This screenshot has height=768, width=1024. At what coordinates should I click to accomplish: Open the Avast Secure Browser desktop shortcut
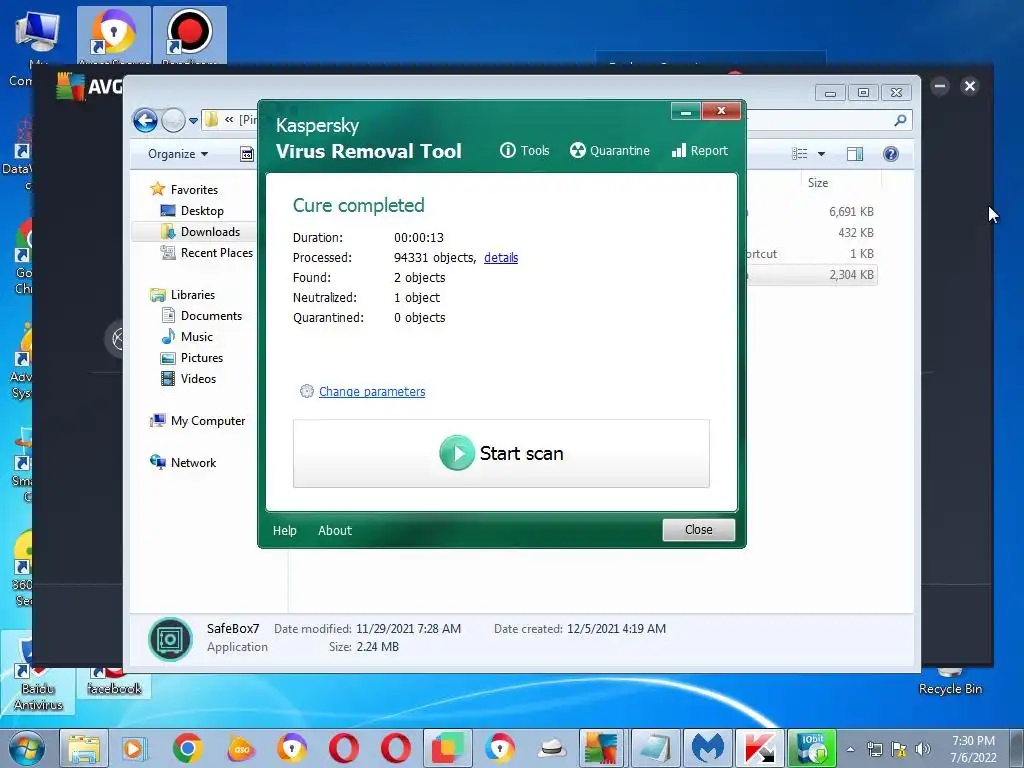(x=113, y=36)
